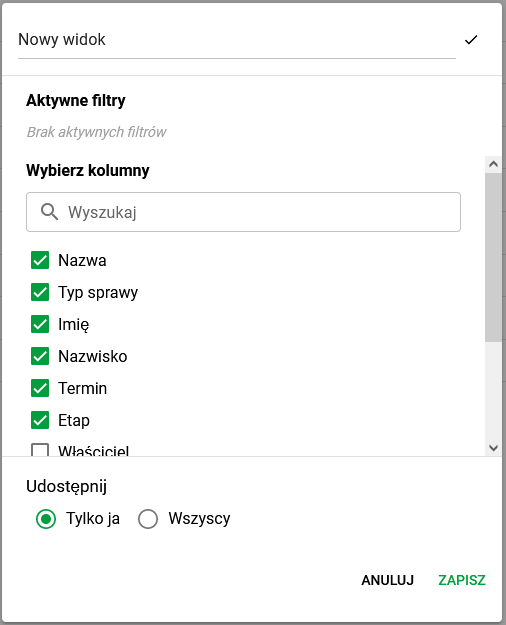The image size is (506, 625).
Task: Click the ZAPISZ button to save
Action: point(462,580)
